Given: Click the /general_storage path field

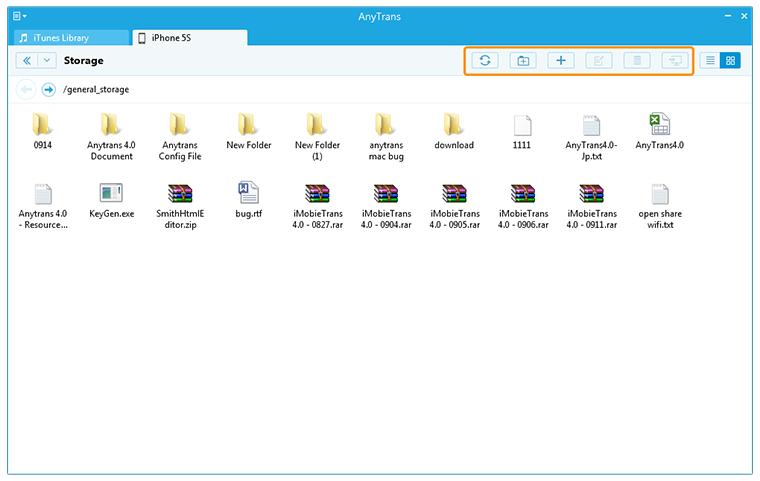Looking at the screenshot, I should [96, 89].
